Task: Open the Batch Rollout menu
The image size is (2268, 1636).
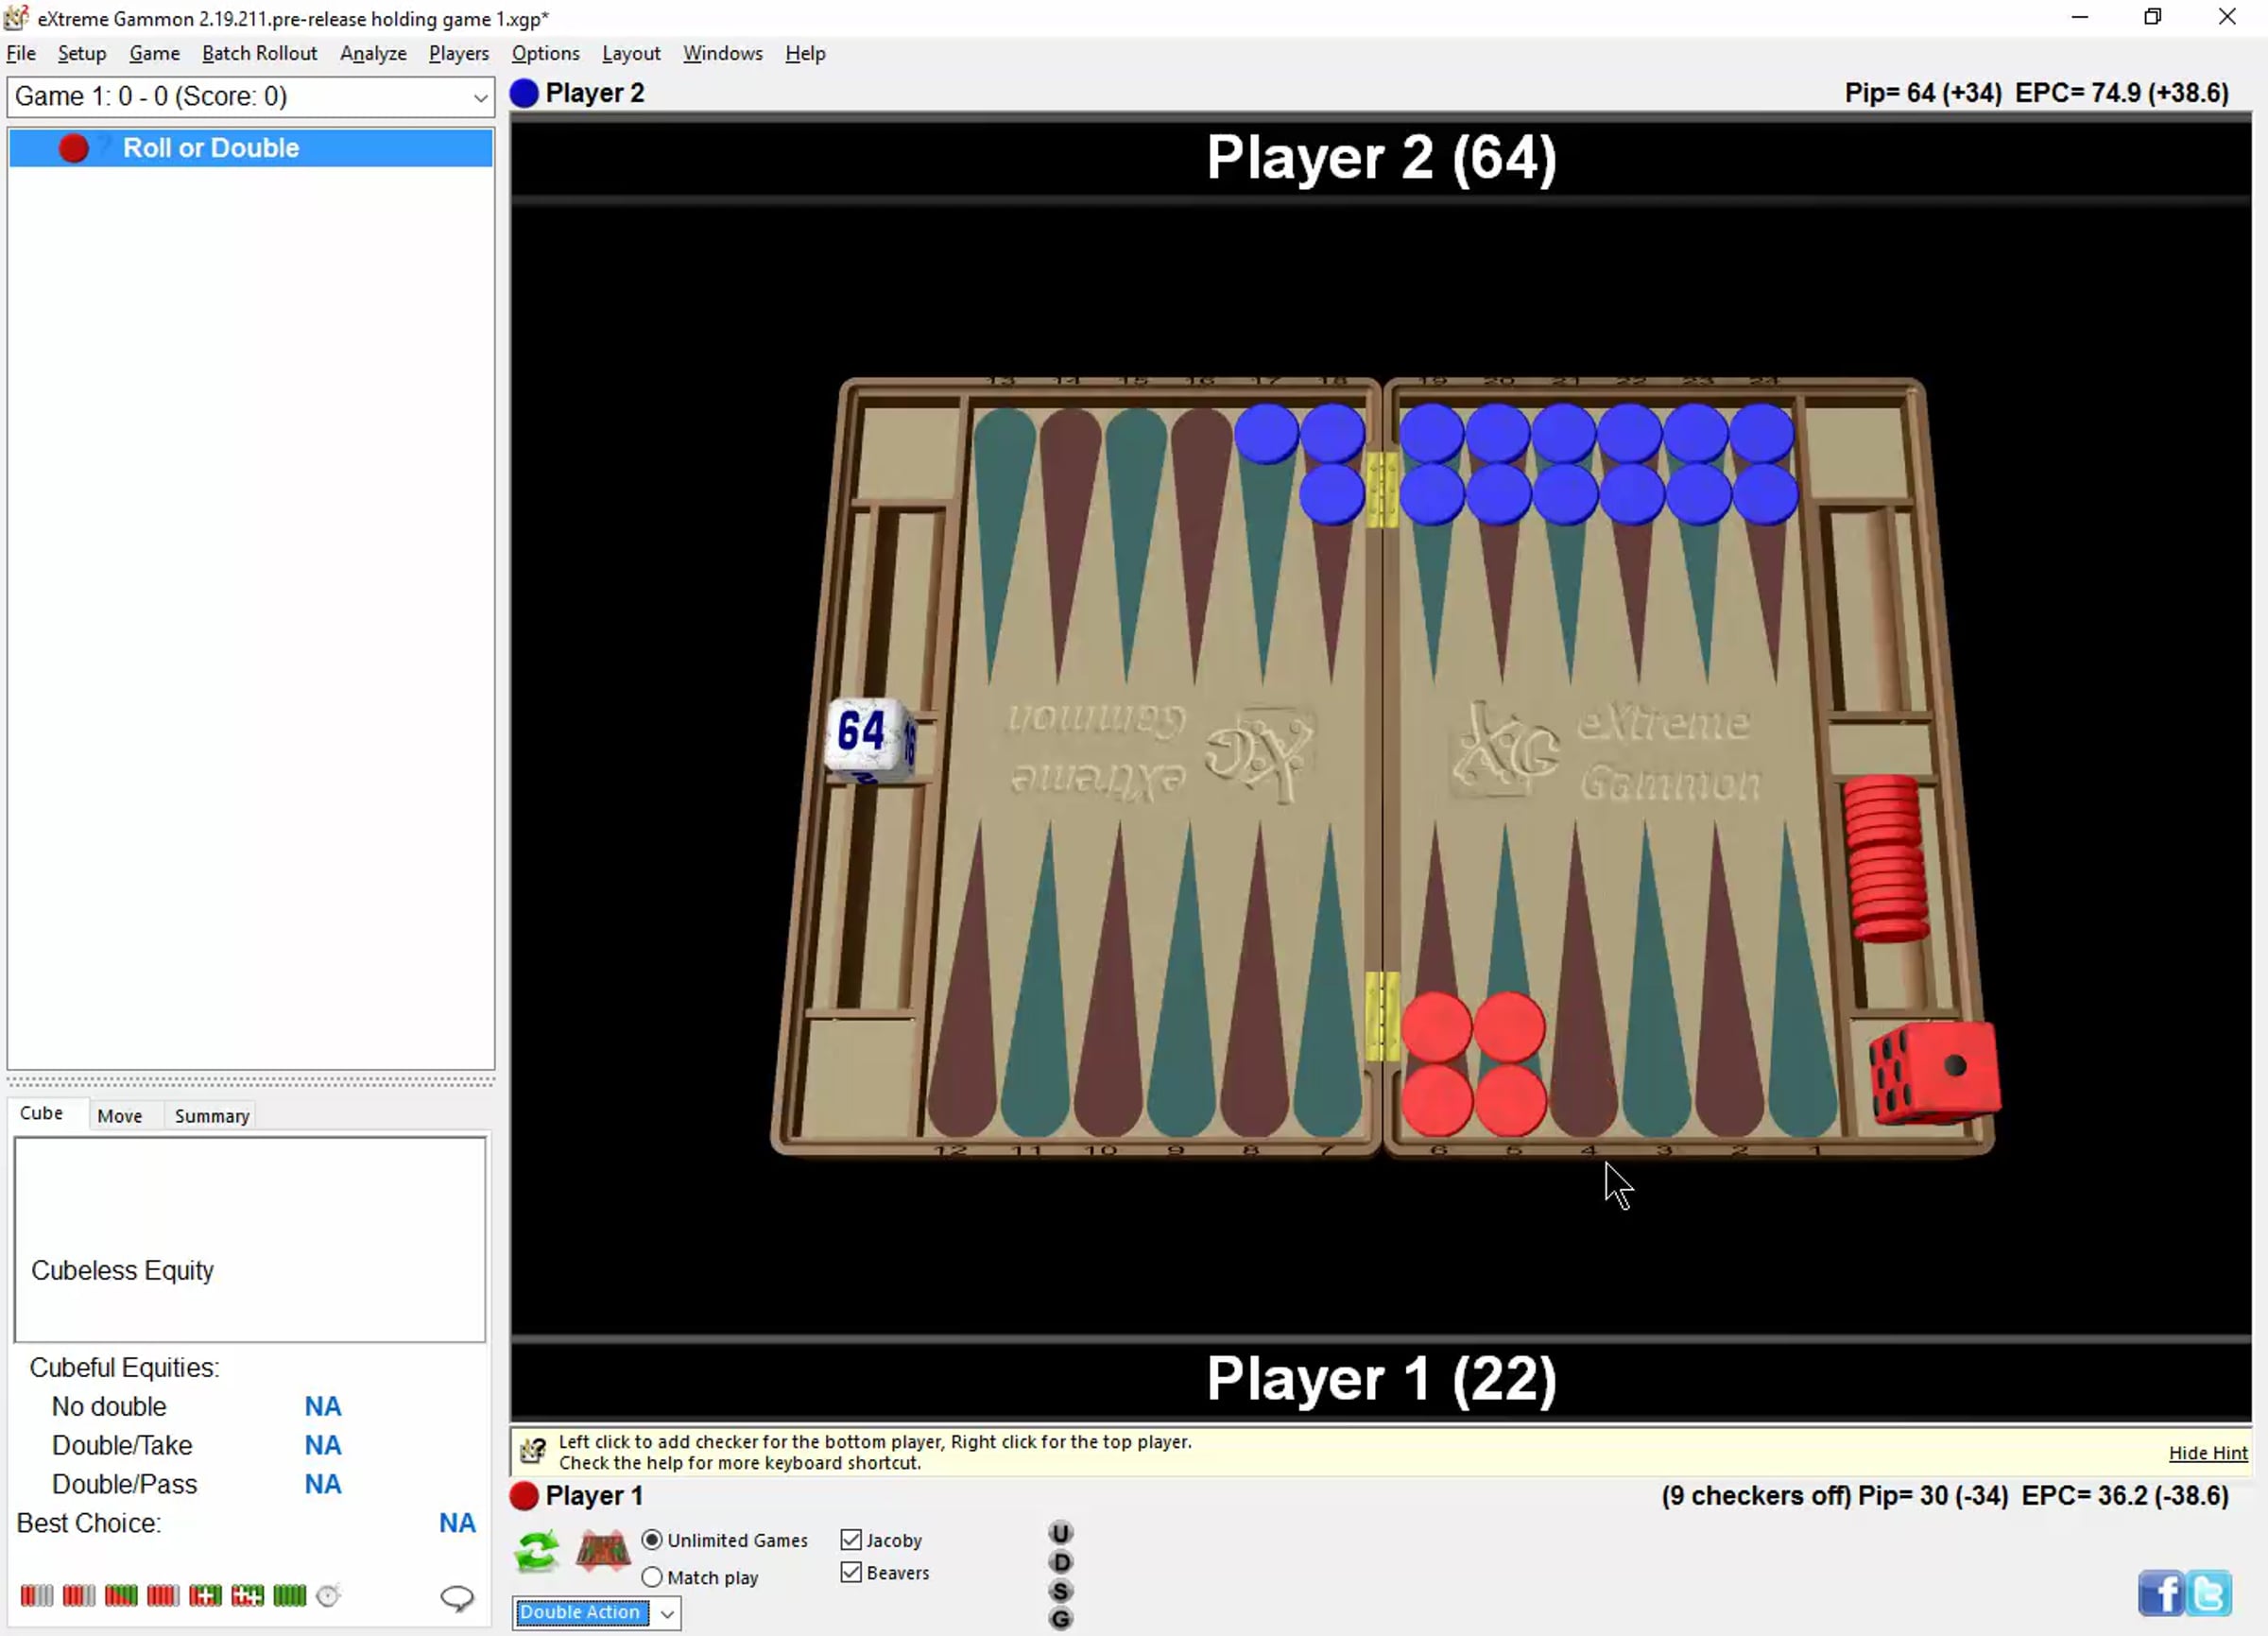Action: pos(260,54)
